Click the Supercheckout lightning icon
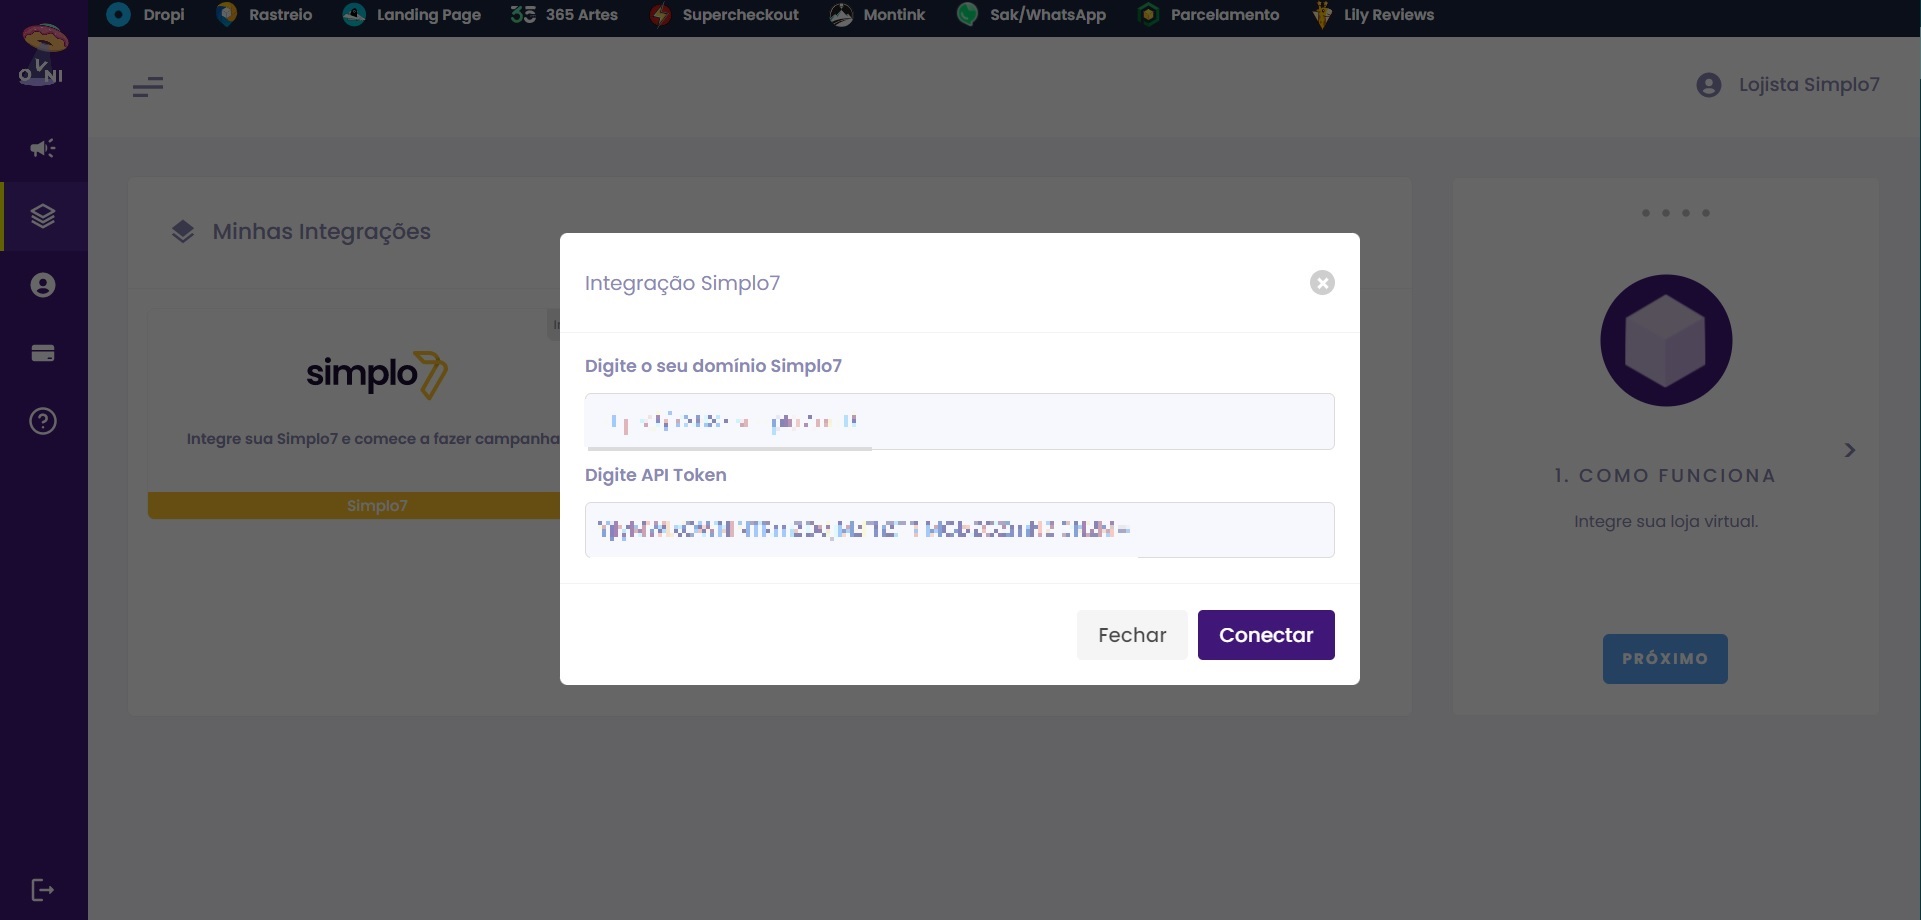1921x920 pixels. [x=660, y=15]
